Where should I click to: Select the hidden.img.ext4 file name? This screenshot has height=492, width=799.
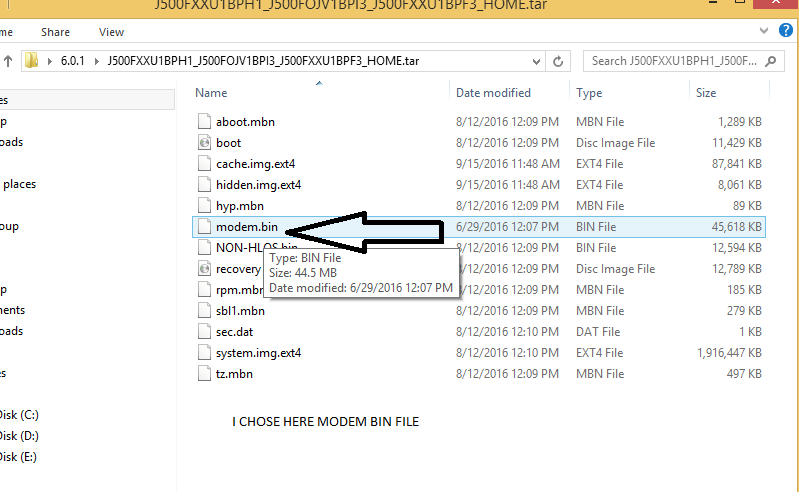[258, 185]
